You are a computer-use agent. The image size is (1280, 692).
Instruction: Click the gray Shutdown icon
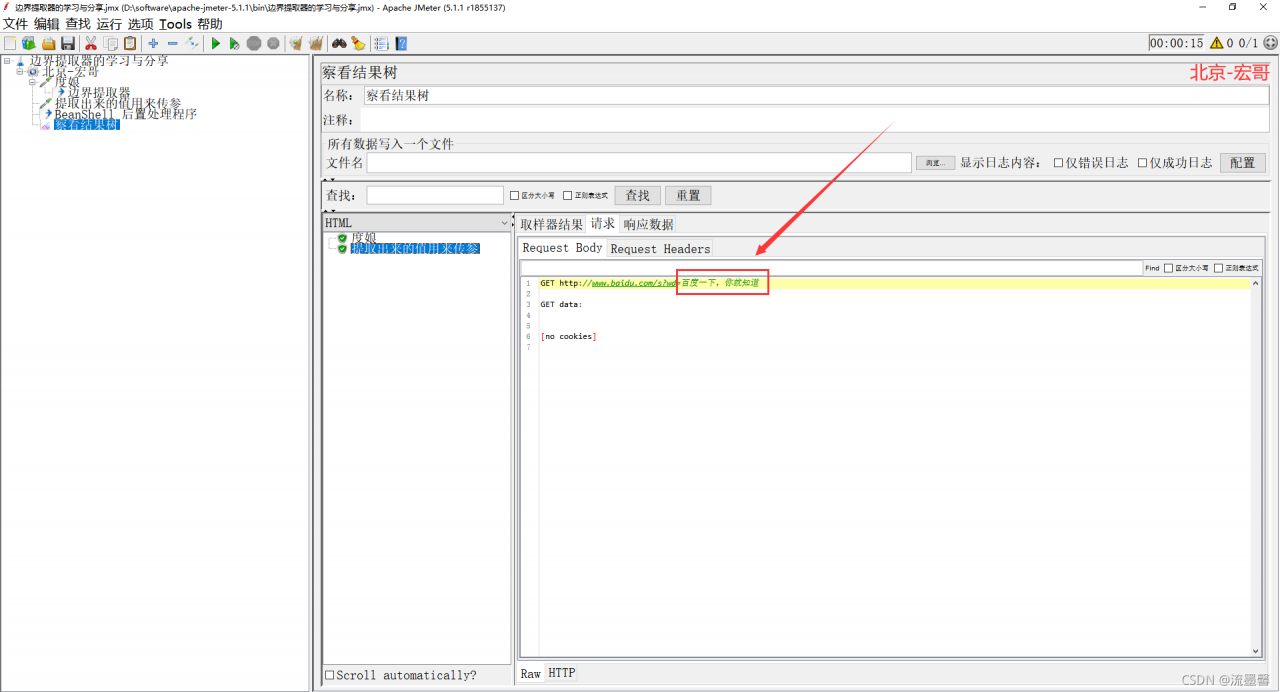click(273, 43)
